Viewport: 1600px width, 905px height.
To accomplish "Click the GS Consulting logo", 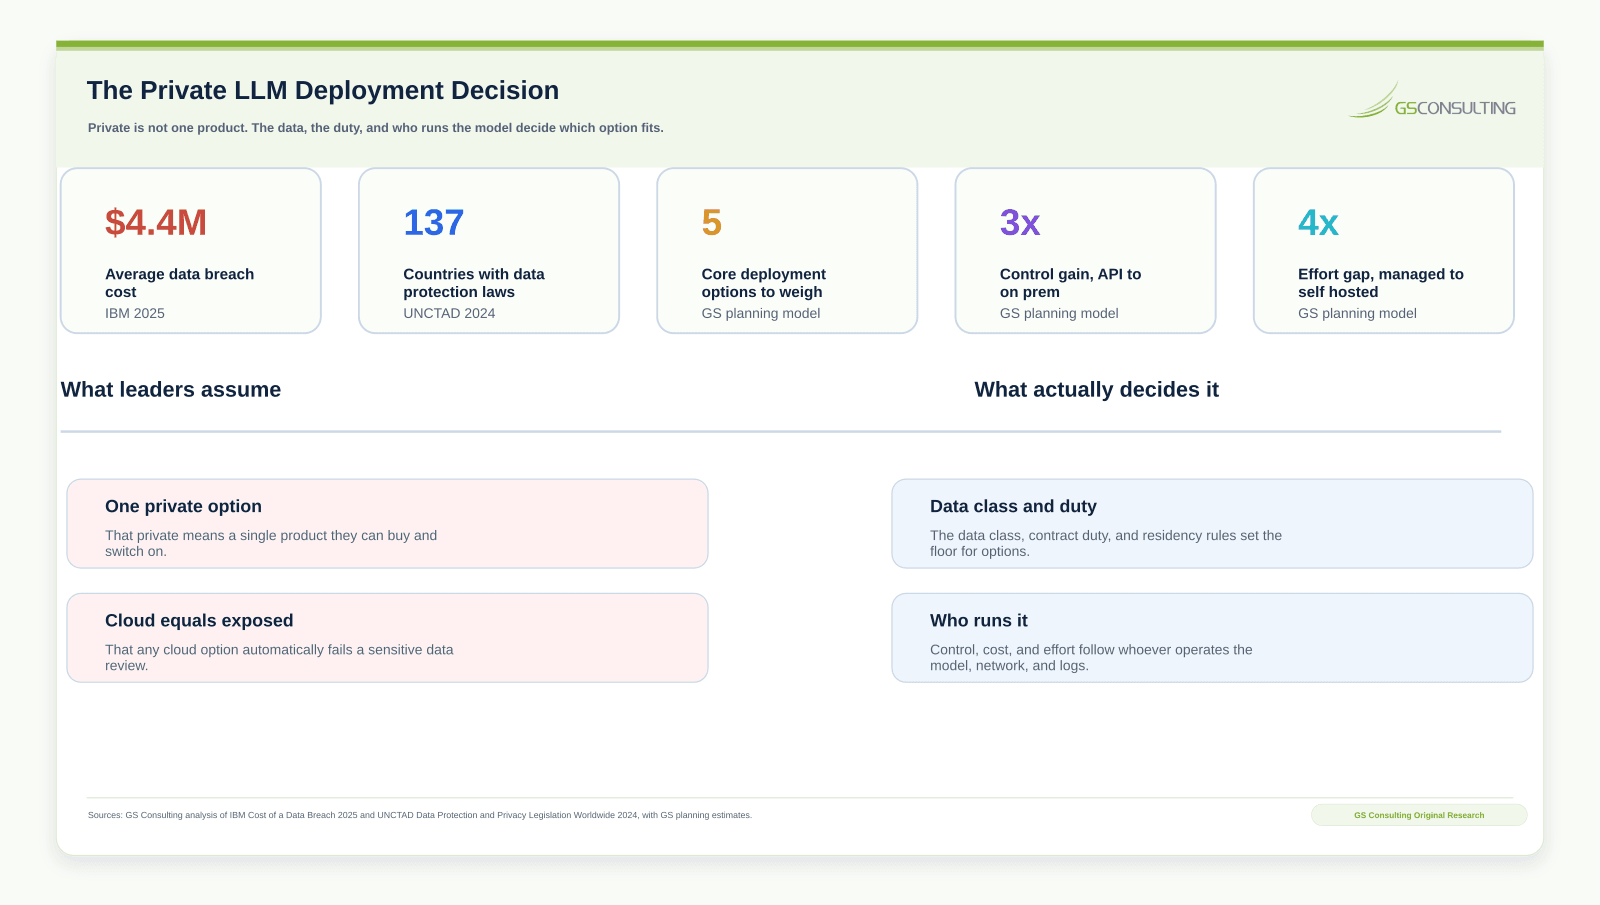I will click(x=1432, y=101).
